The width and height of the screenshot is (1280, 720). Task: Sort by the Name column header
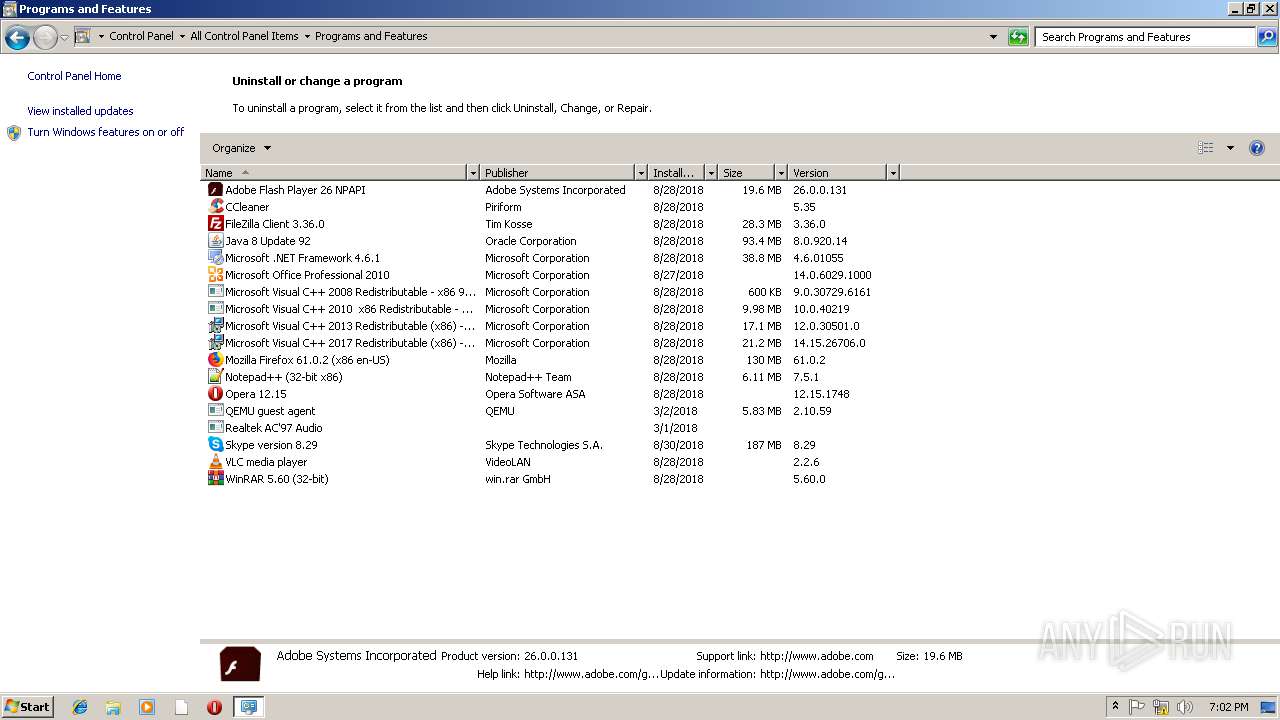[334, 173]
